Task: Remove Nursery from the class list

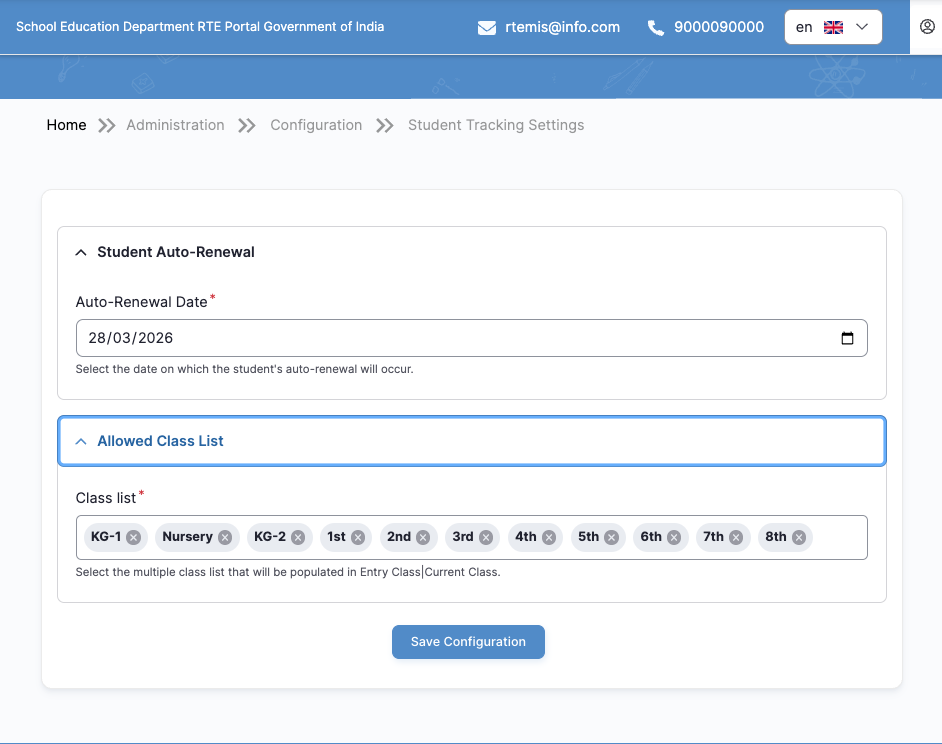Action: point(225,537)
